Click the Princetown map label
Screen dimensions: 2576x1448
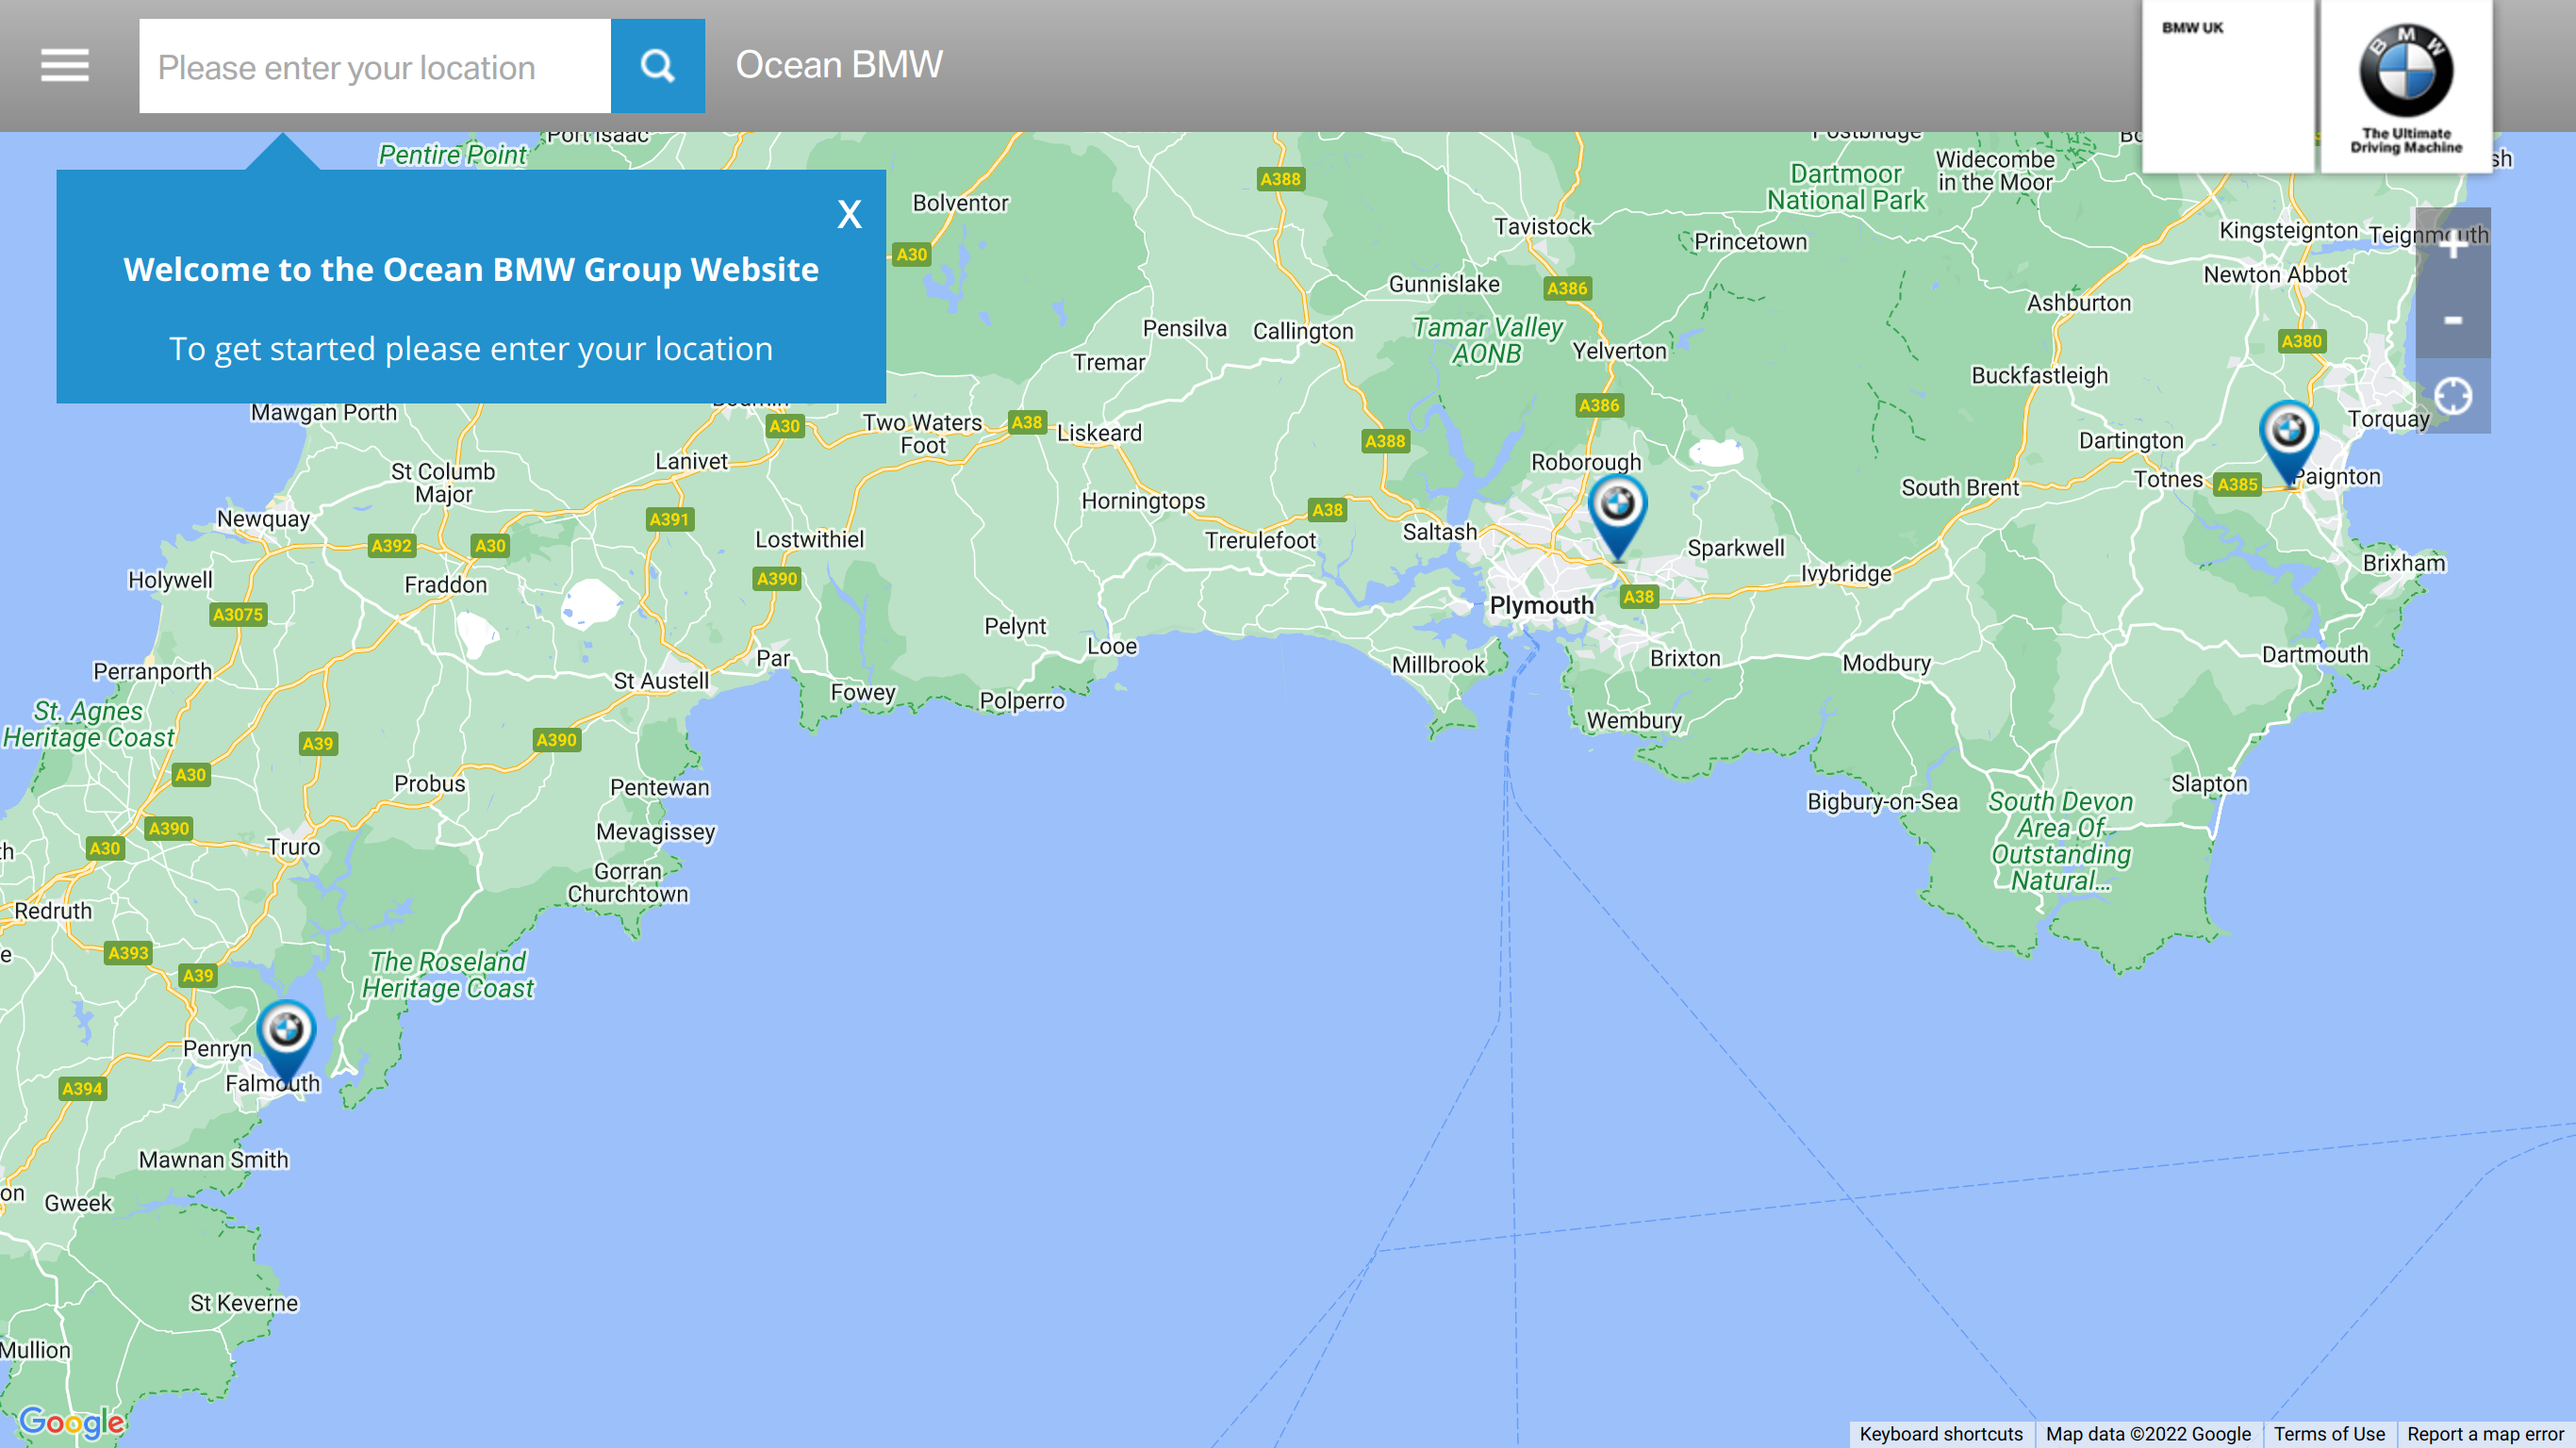click(1750, 242)
